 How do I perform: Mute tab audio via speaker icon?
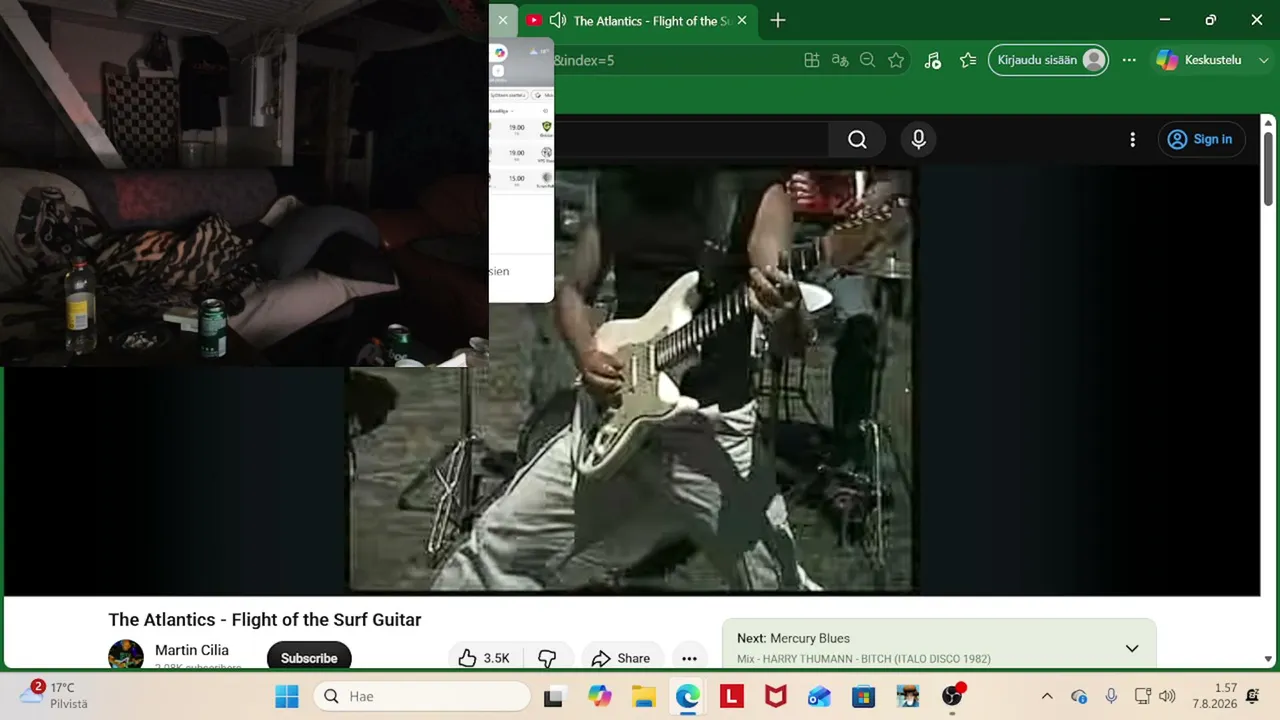pyautogui.click(x=558, y=20)
